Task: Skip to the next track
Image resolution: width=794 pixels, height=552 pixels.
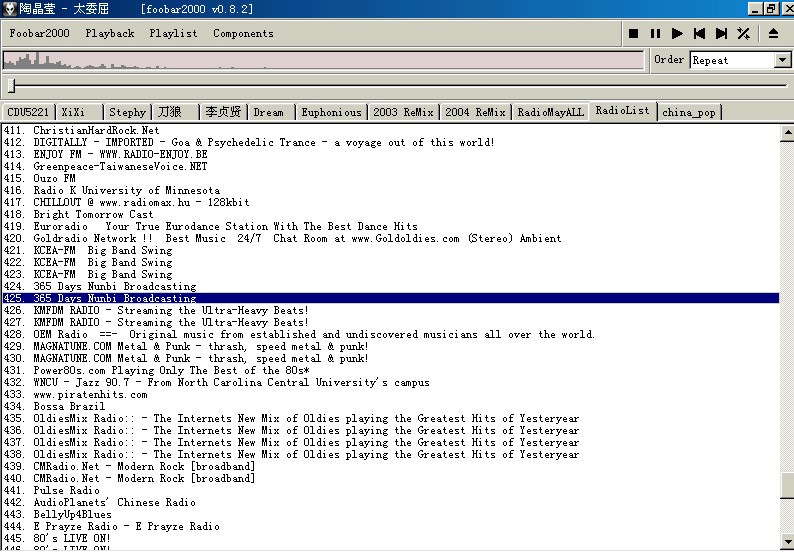Action: click(x=722, y=33)
